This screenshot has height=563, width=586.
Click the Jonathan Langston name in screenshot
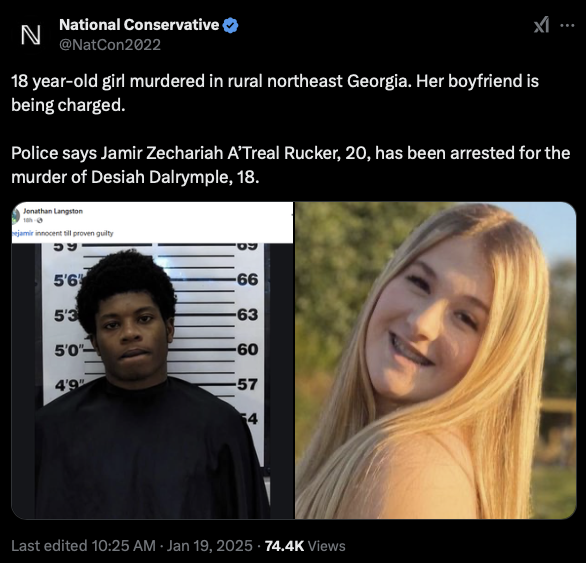53,211
